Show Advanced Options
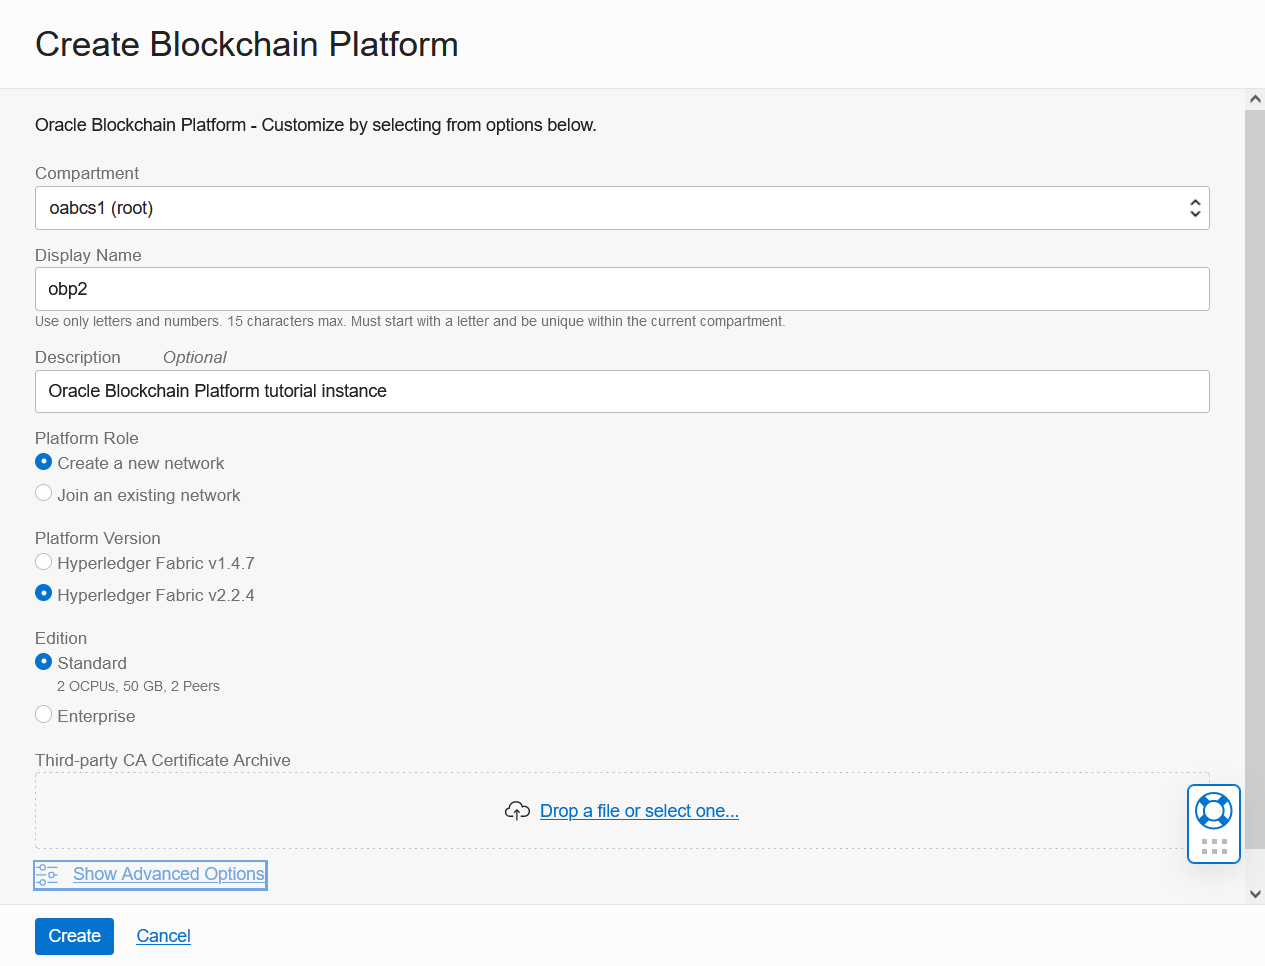Image resolution: width=1265 pixels, height=966 pixels. pyautogui.click(x=167, y=874)
